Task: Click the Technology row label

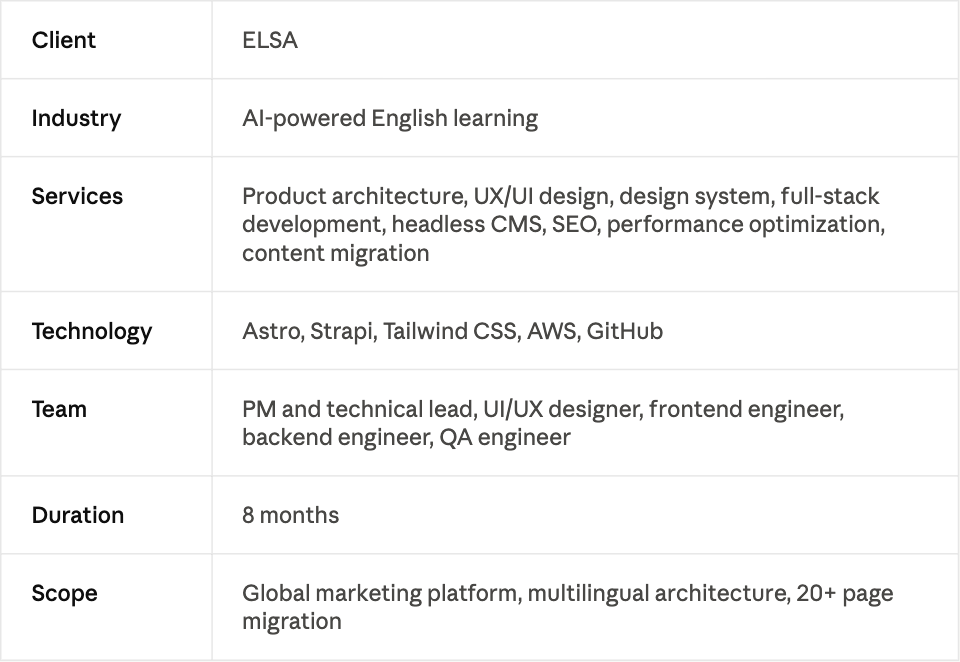Action: pos(92,331)
